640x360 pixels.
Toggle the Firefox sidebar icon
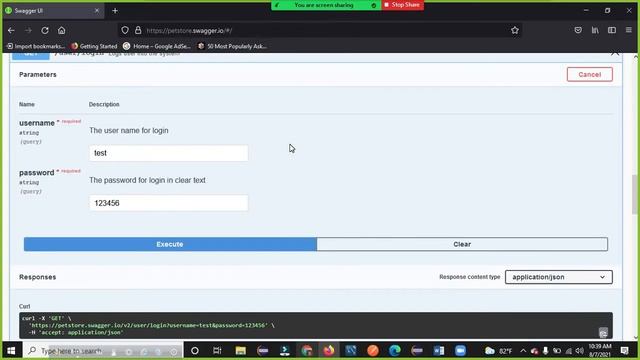pos(612,30)
